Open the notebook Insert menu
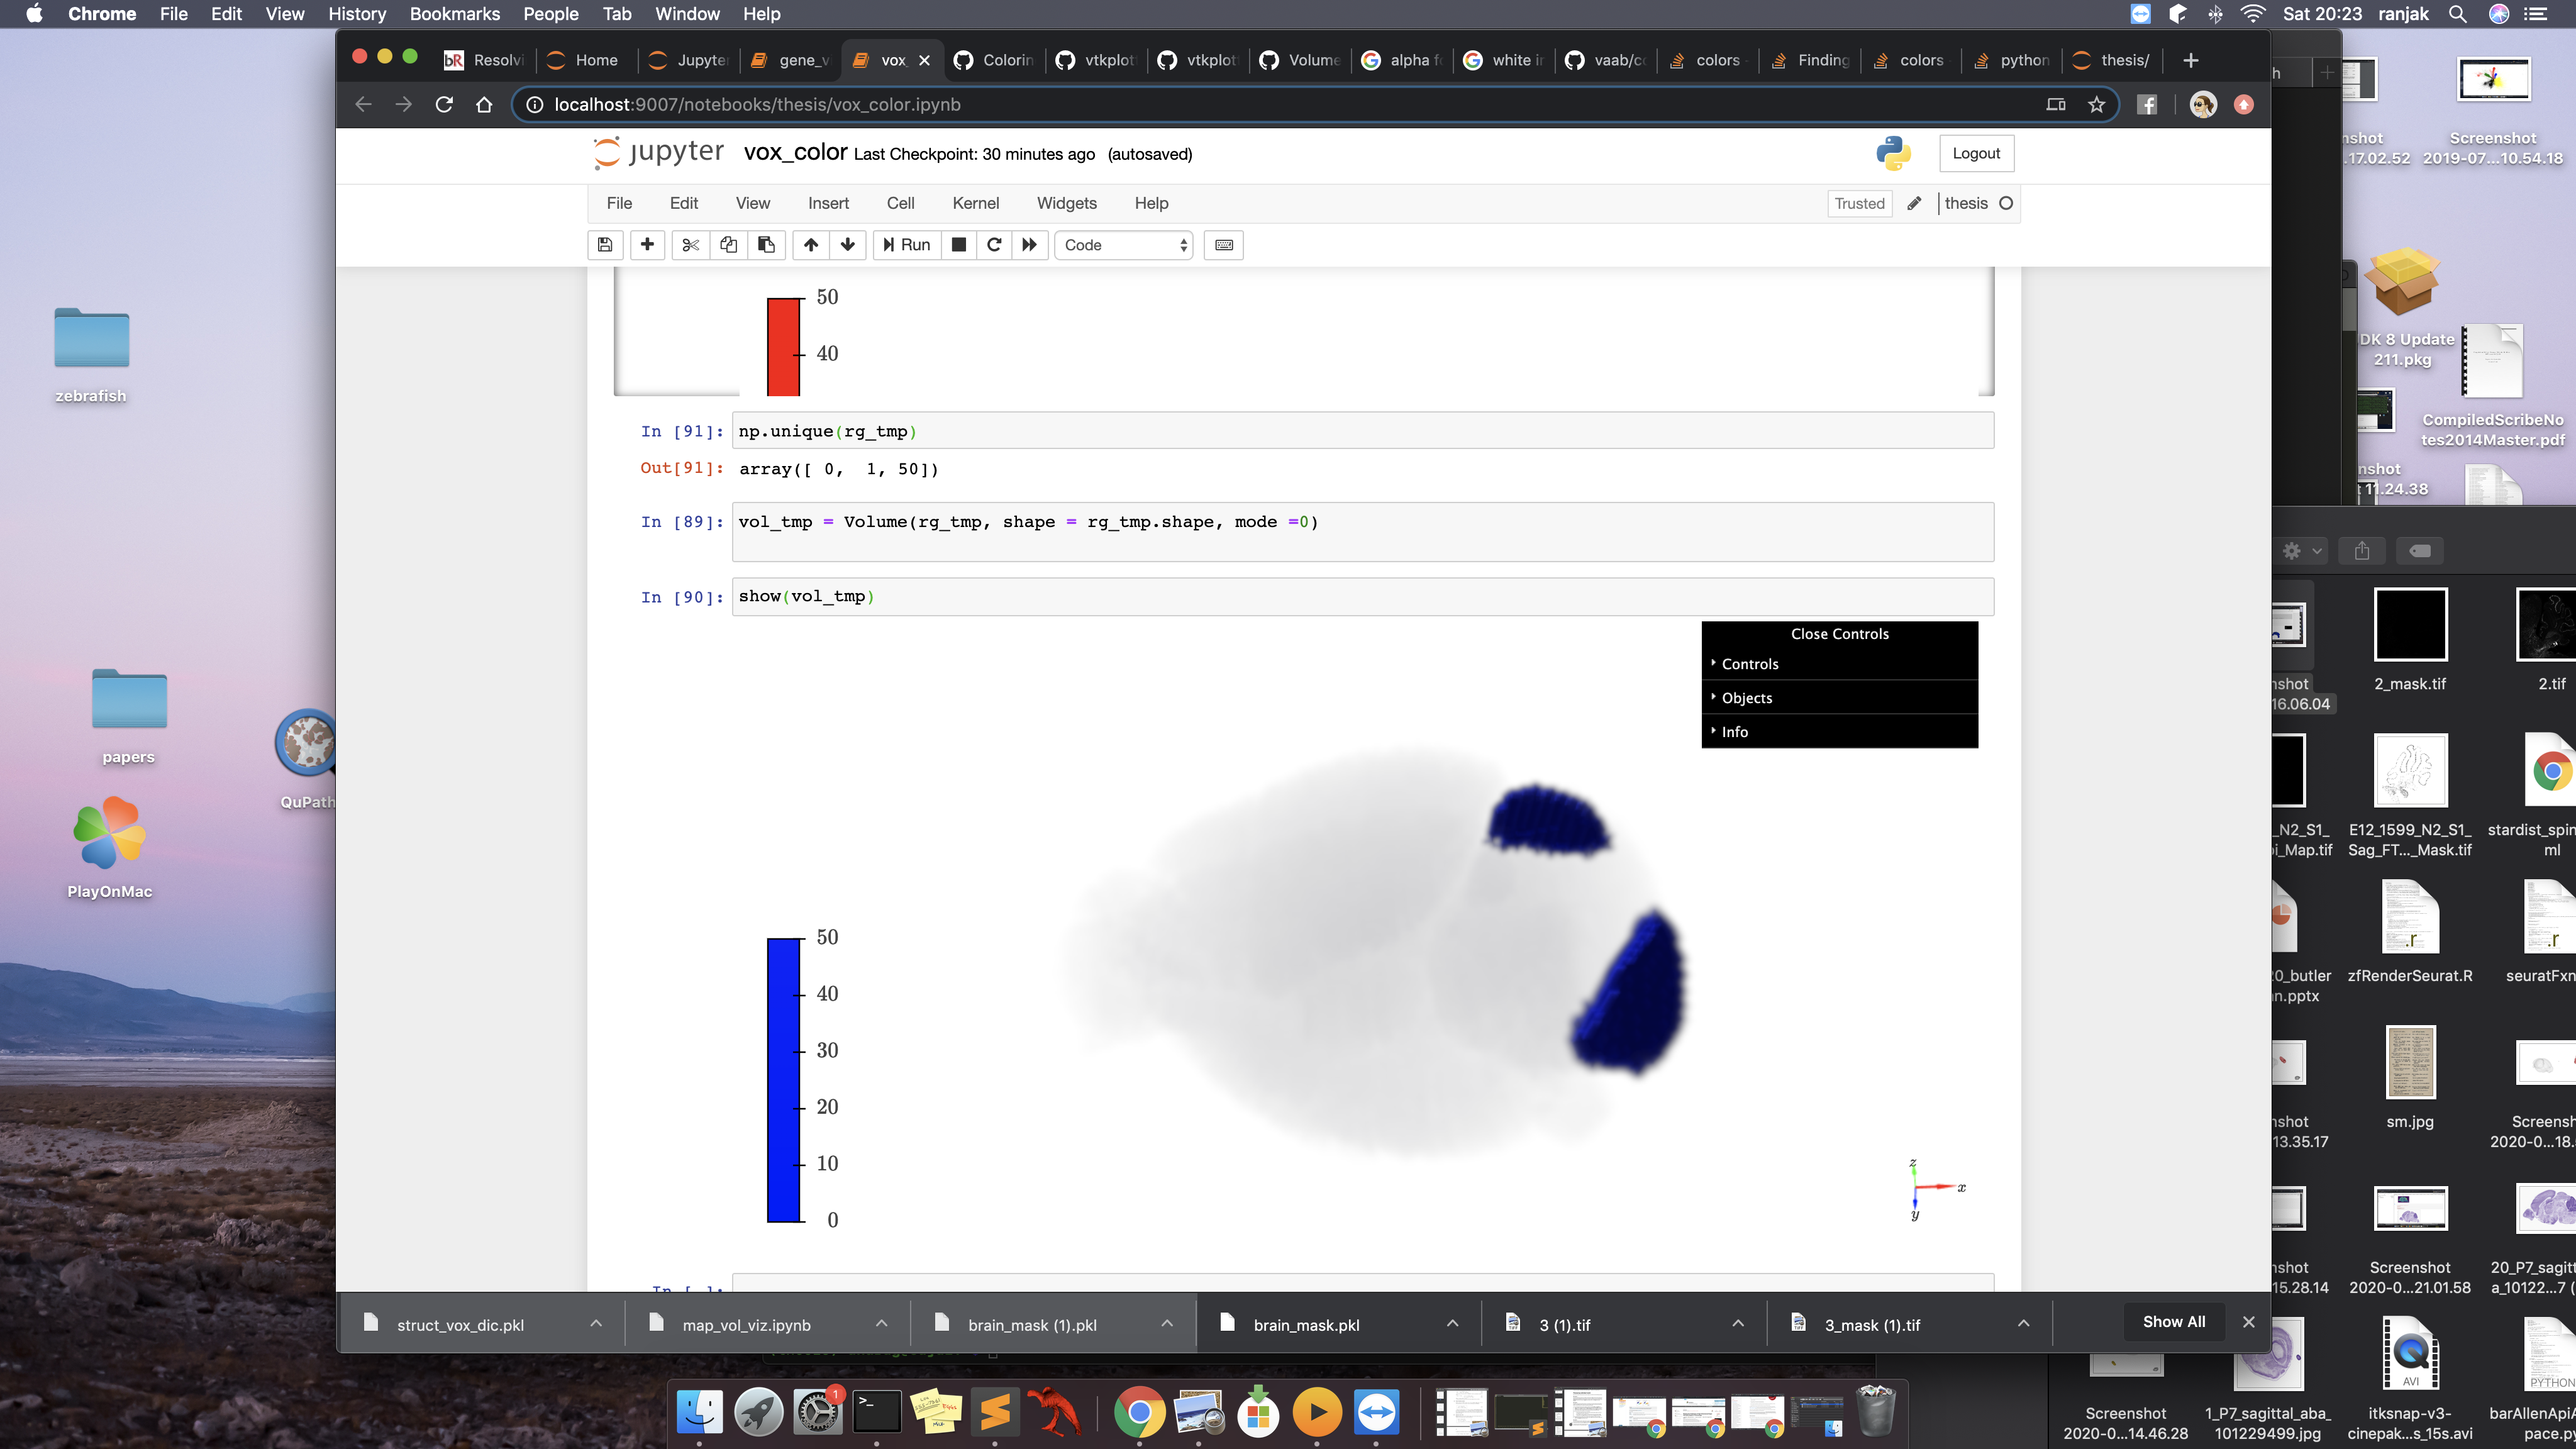 828,203
